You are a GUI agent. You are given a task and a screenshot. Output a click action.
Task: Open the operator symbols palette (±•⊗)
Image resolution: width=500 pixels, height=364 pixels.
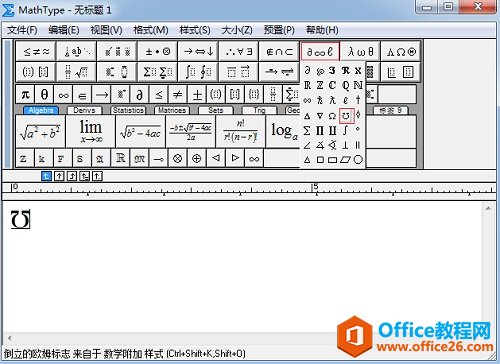tap(158, 51)
